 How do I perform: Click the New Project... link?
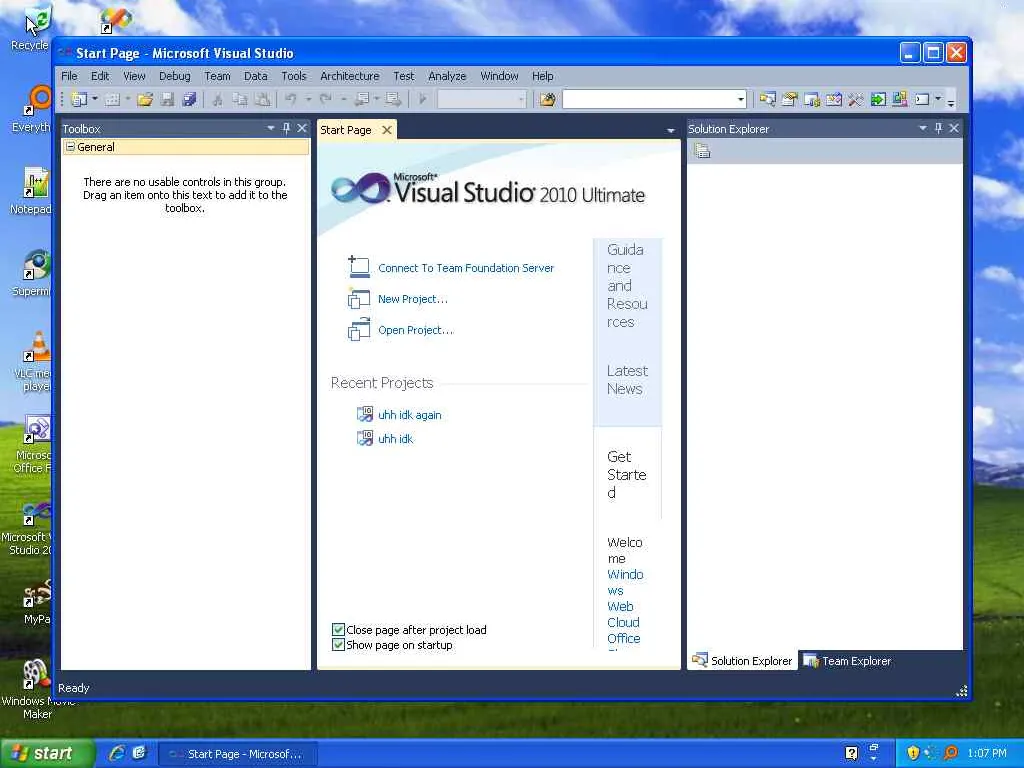pyautogui.click(x=413, y=299)
